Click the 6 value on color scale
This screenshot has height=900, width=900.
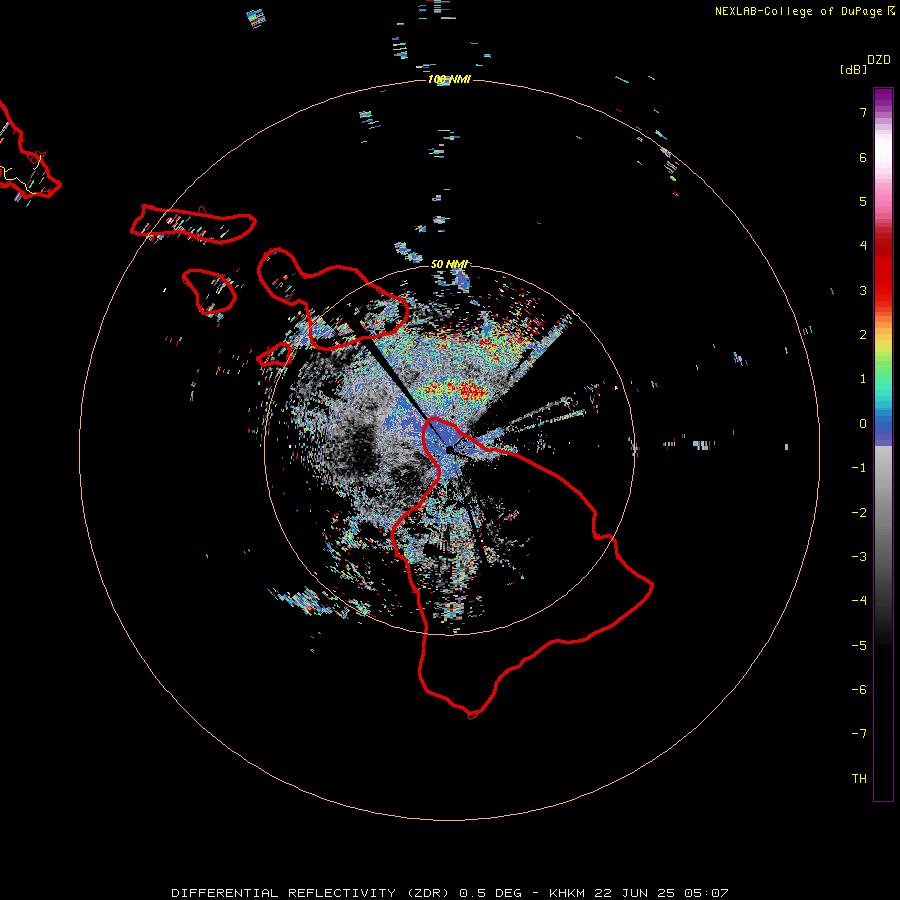863,157
